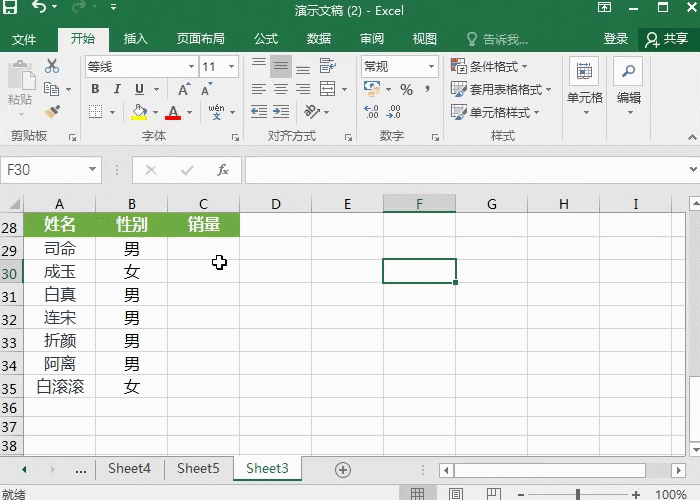This screenshot has width=700, height=500.
Task: Switch to 插入 Insert tab
Action: tap(135, 39)
